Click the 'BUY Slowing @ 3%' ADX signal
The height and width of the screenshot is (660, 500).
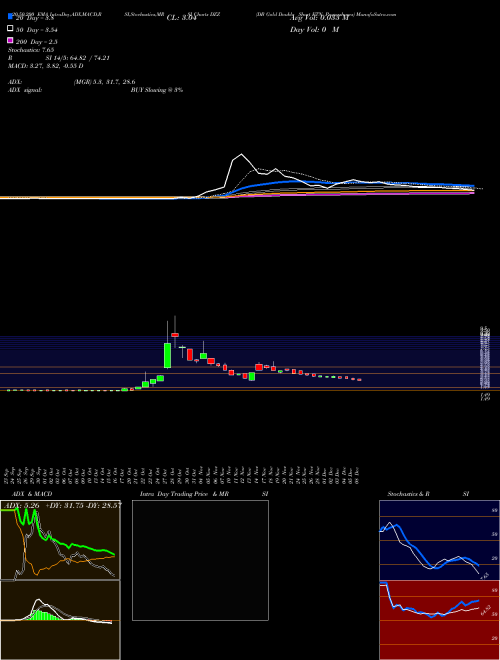(157, 90)
